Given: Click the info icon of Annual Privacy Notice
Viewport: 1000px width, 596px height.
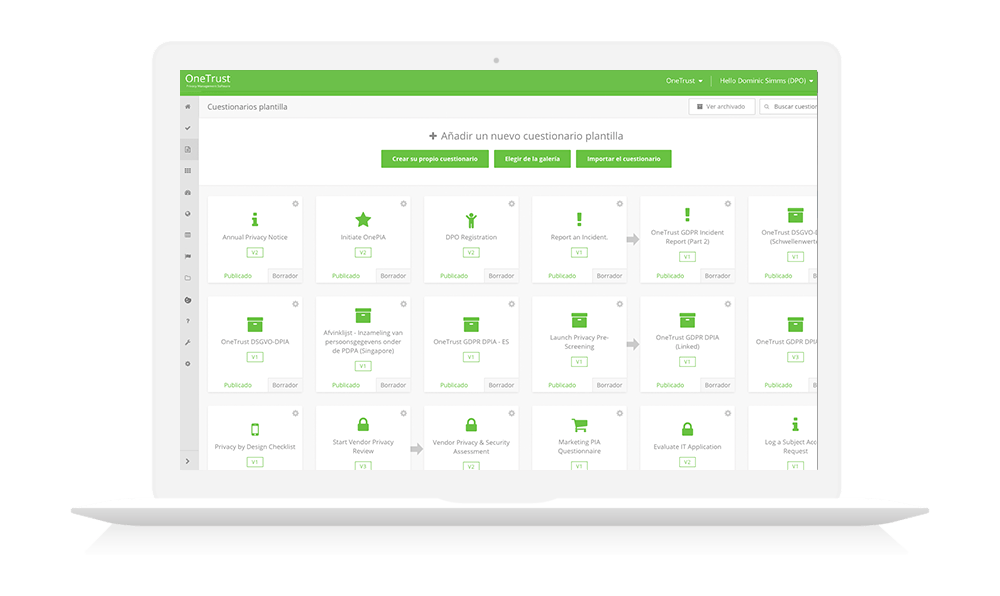Looking at the screenshot, I should point(255,220).
